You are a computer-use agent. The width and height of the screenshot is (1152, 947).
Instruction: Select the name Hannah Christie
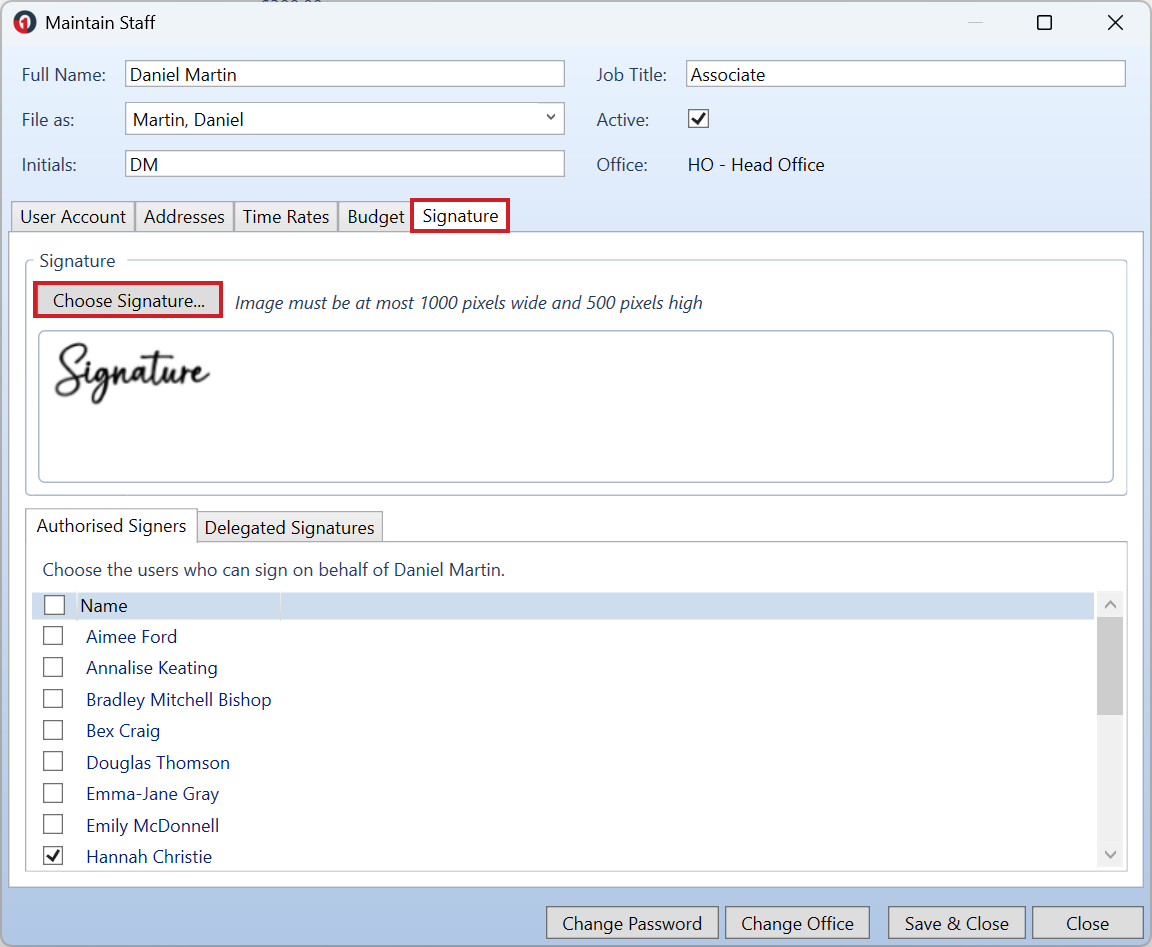pos(148,857)
